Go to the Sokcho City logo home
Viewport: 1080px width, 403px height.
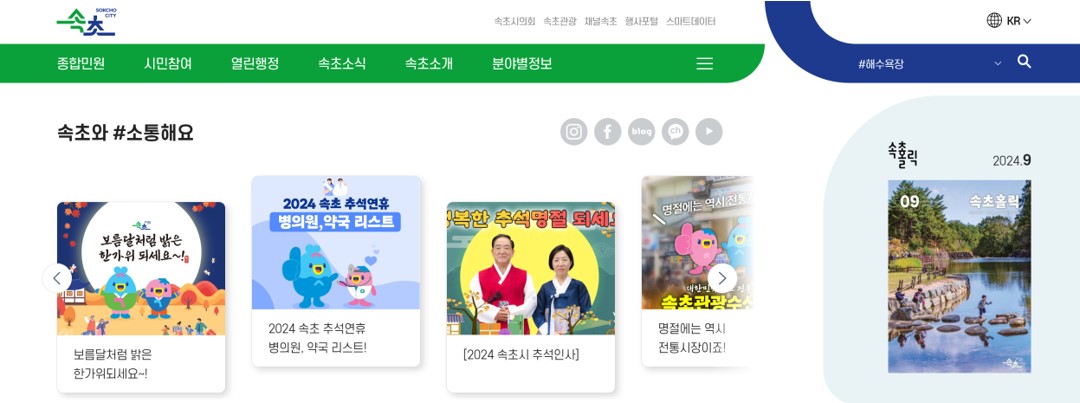(85, 23)
